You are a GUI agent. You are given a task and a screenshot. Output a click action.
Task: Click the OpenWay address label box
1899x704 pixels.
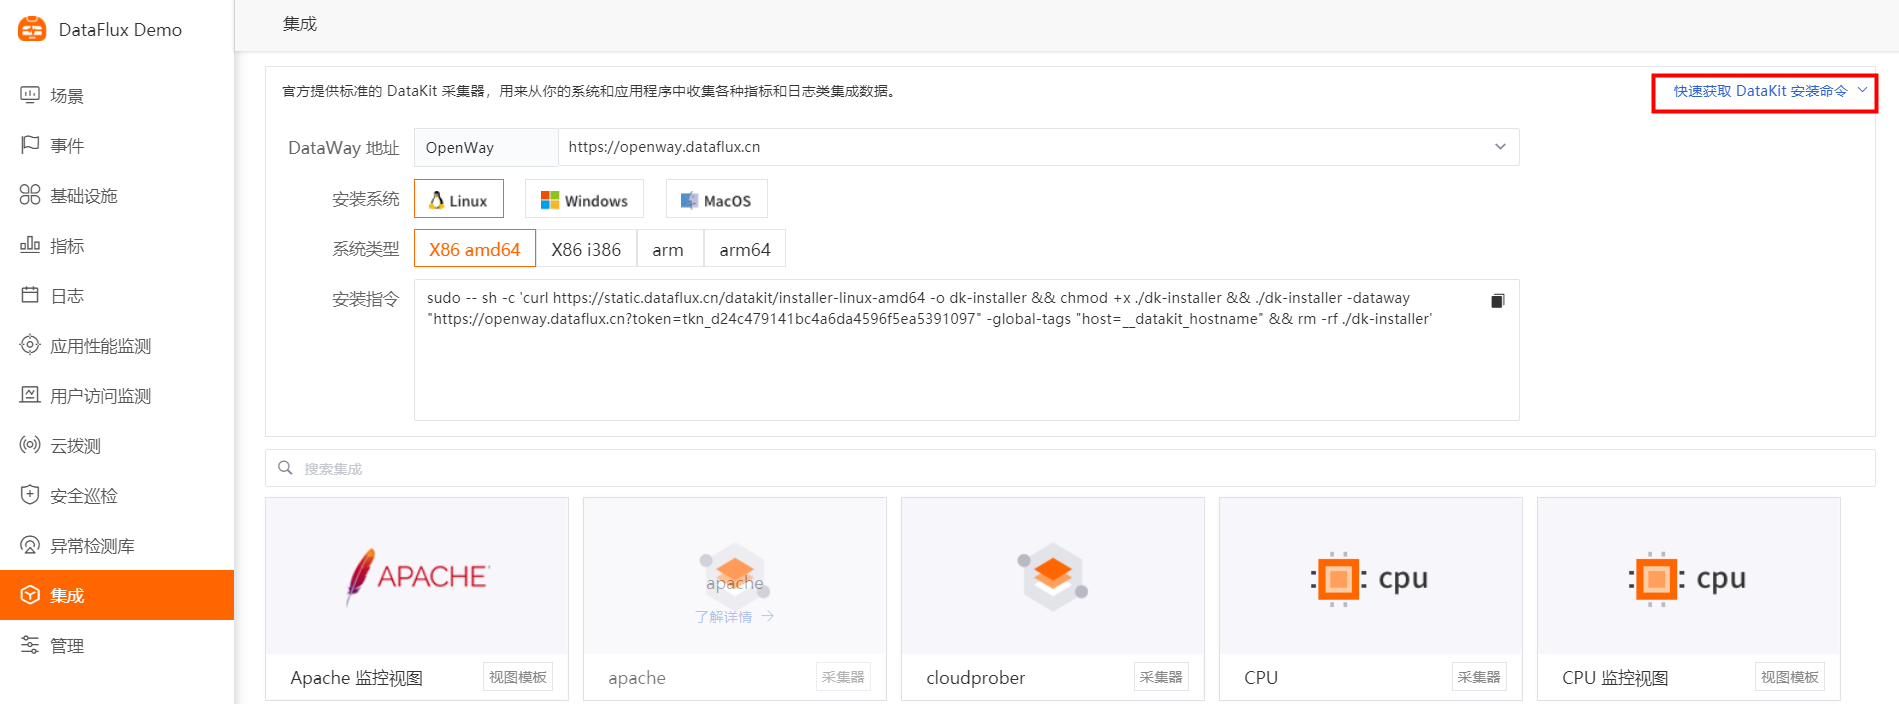click(x=486, y=147)
